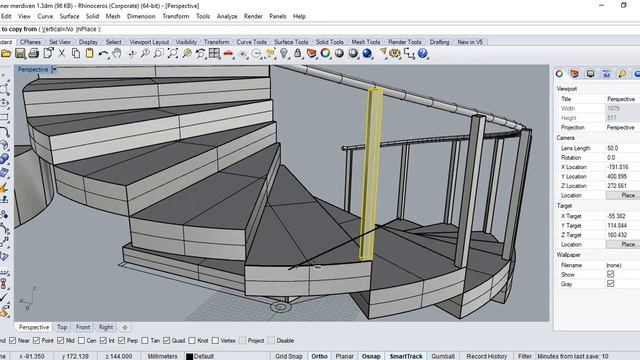Screen dimensions: 640x360
Task: Enable the Knot osnap checkbox
Action: [x=192, y=340]
